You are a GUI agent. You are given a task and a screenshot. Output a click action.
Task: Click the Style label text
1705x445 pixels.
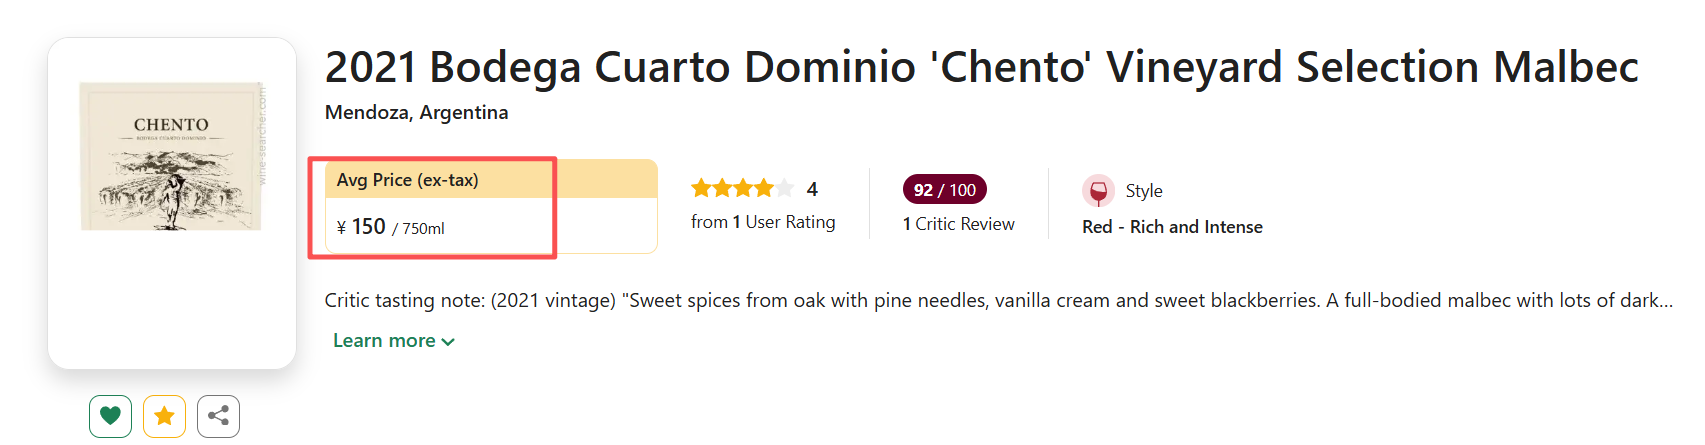pyautogui.click(x=1144, y=191)
